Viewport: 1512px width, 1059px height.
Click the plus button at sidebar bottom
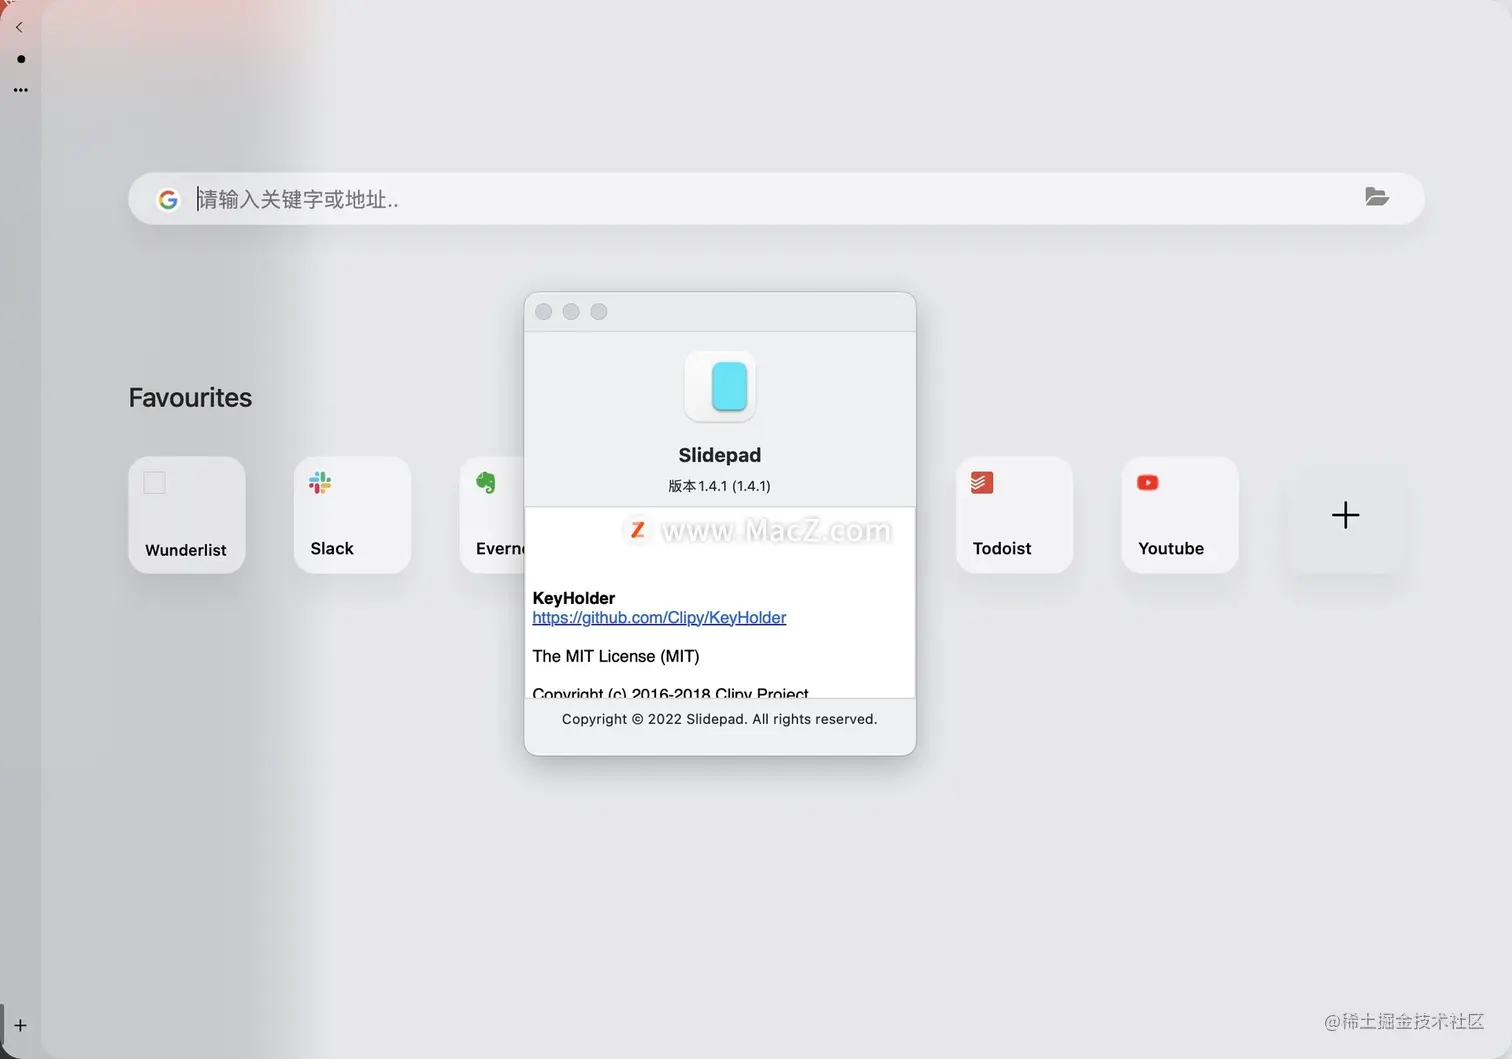click(x=20, y=1025)
